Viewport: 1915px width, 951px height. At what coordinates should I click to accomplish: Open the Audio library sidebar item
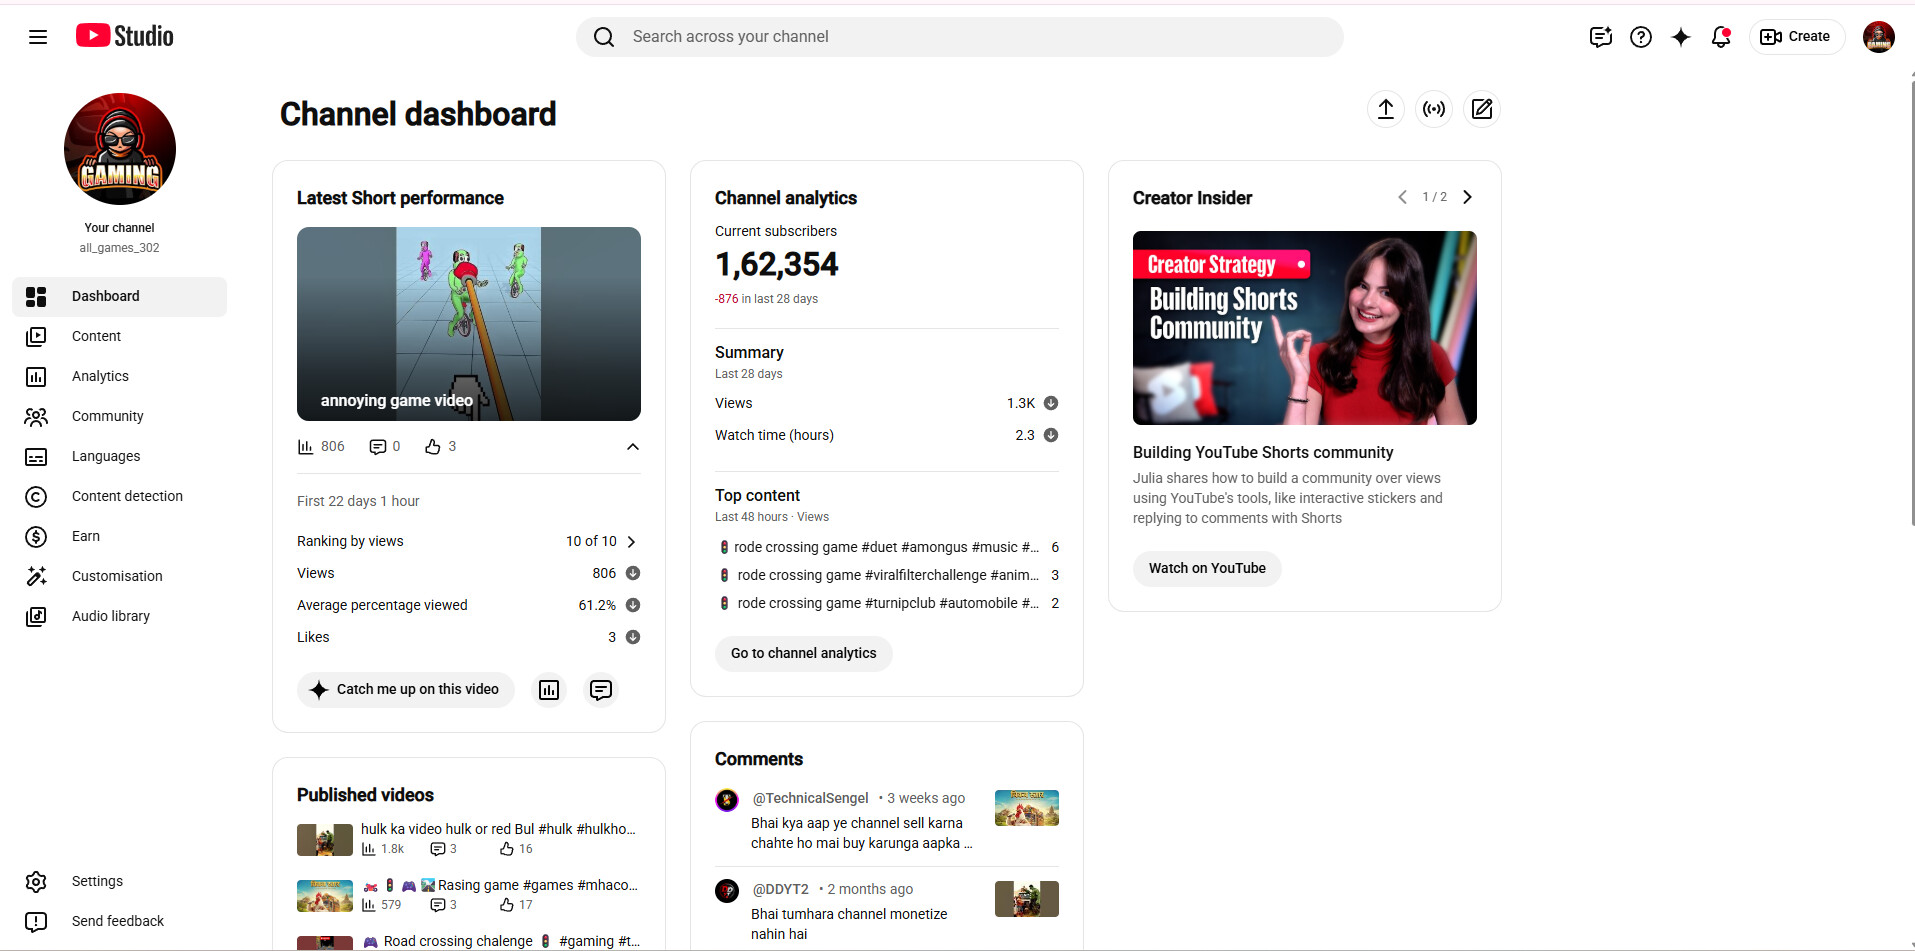(x=120, y=617)
